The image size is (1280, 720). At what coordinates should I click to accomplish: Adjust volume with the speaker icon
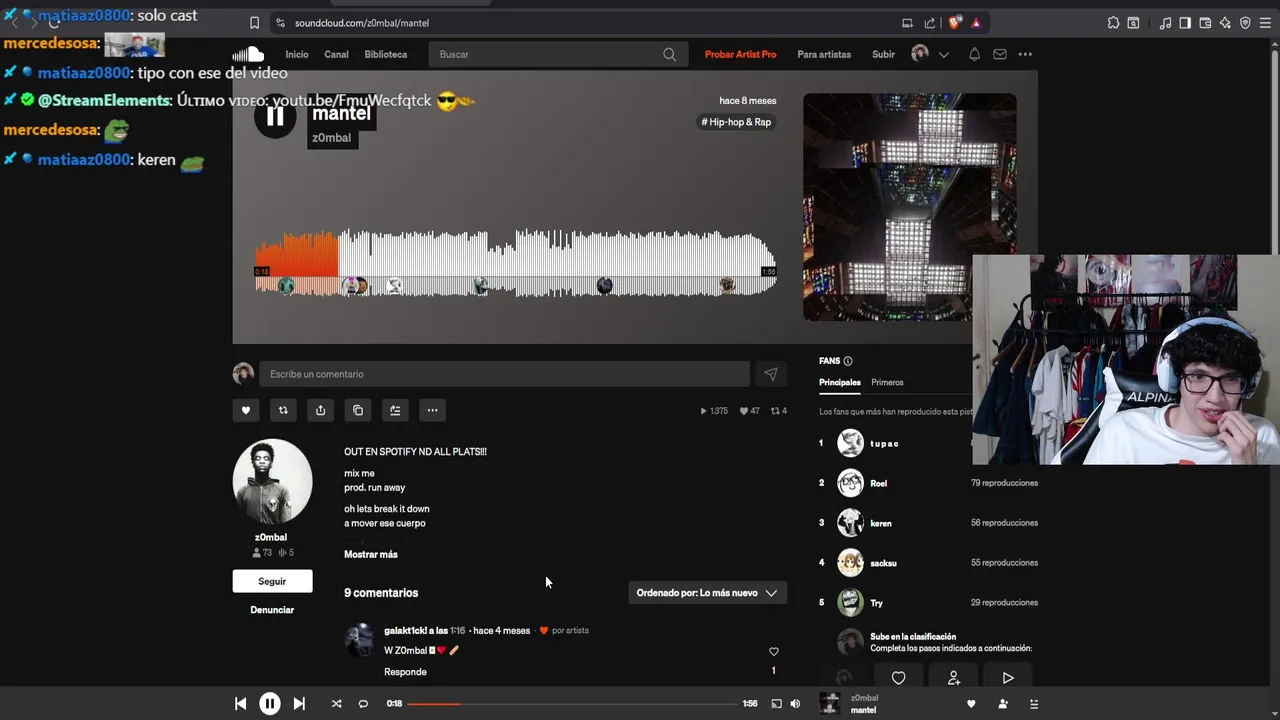tap(795, 704)
